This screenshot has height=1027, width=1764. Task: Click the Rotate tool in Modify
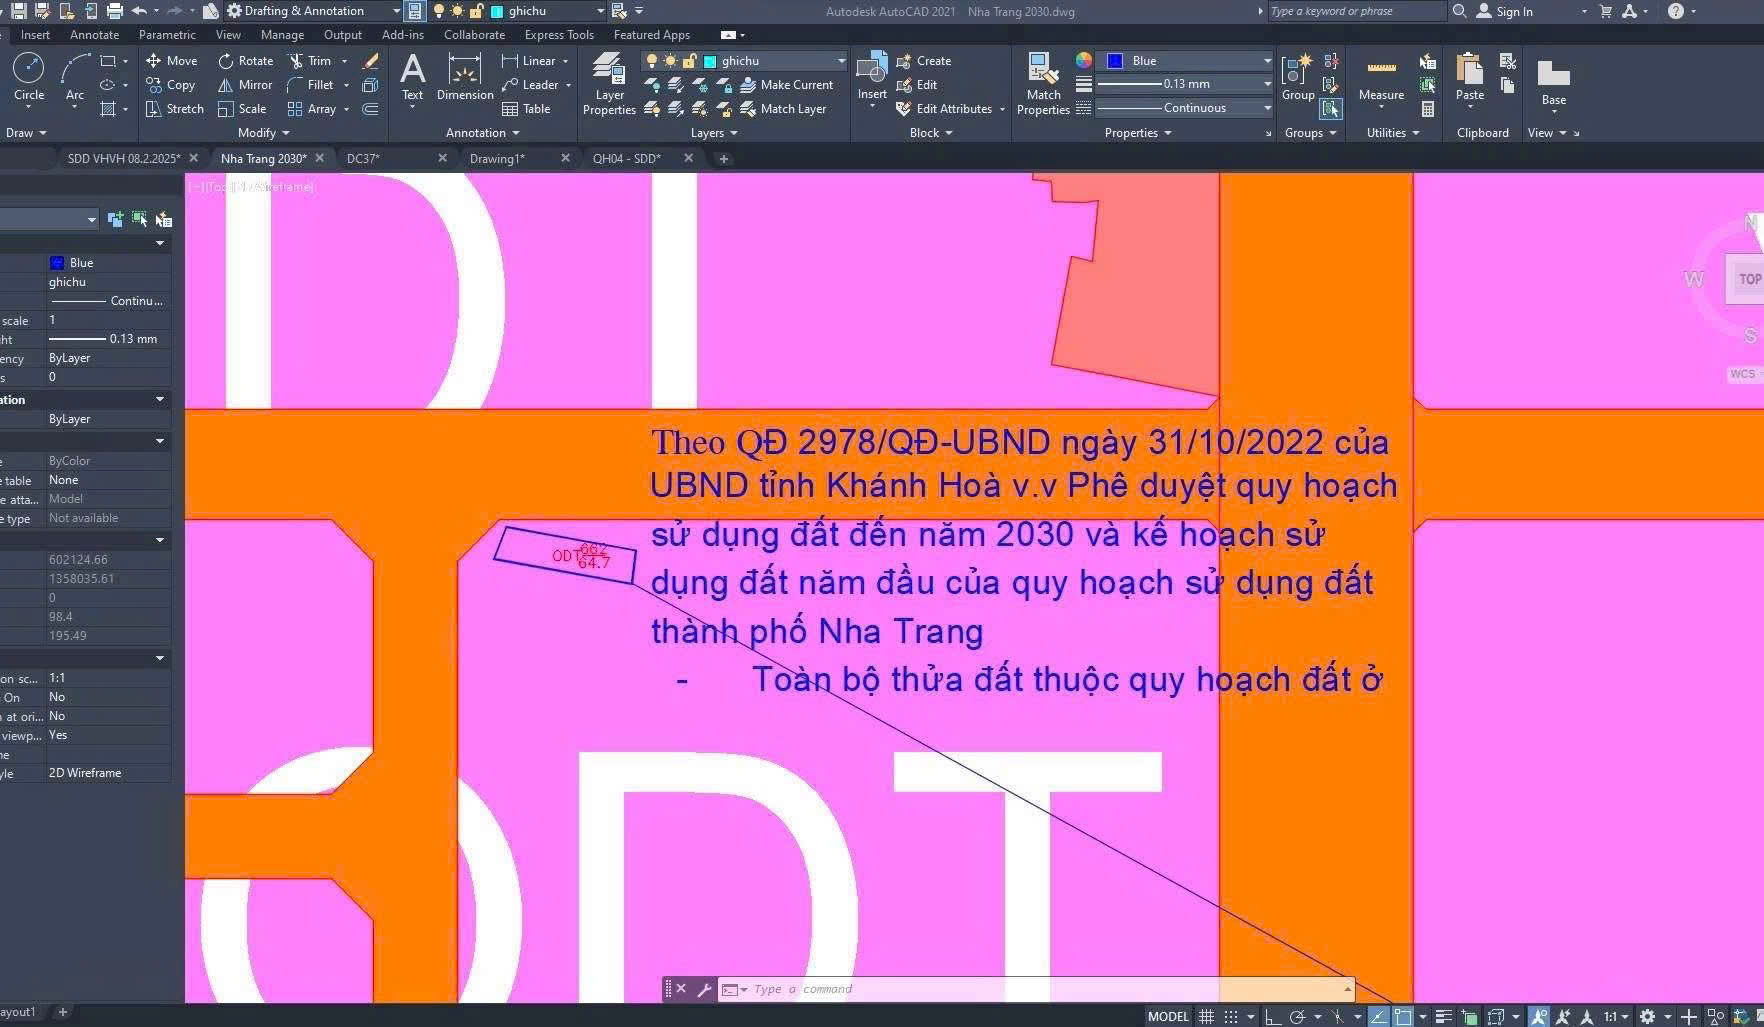pyautogui.click(x=245, y=61)
